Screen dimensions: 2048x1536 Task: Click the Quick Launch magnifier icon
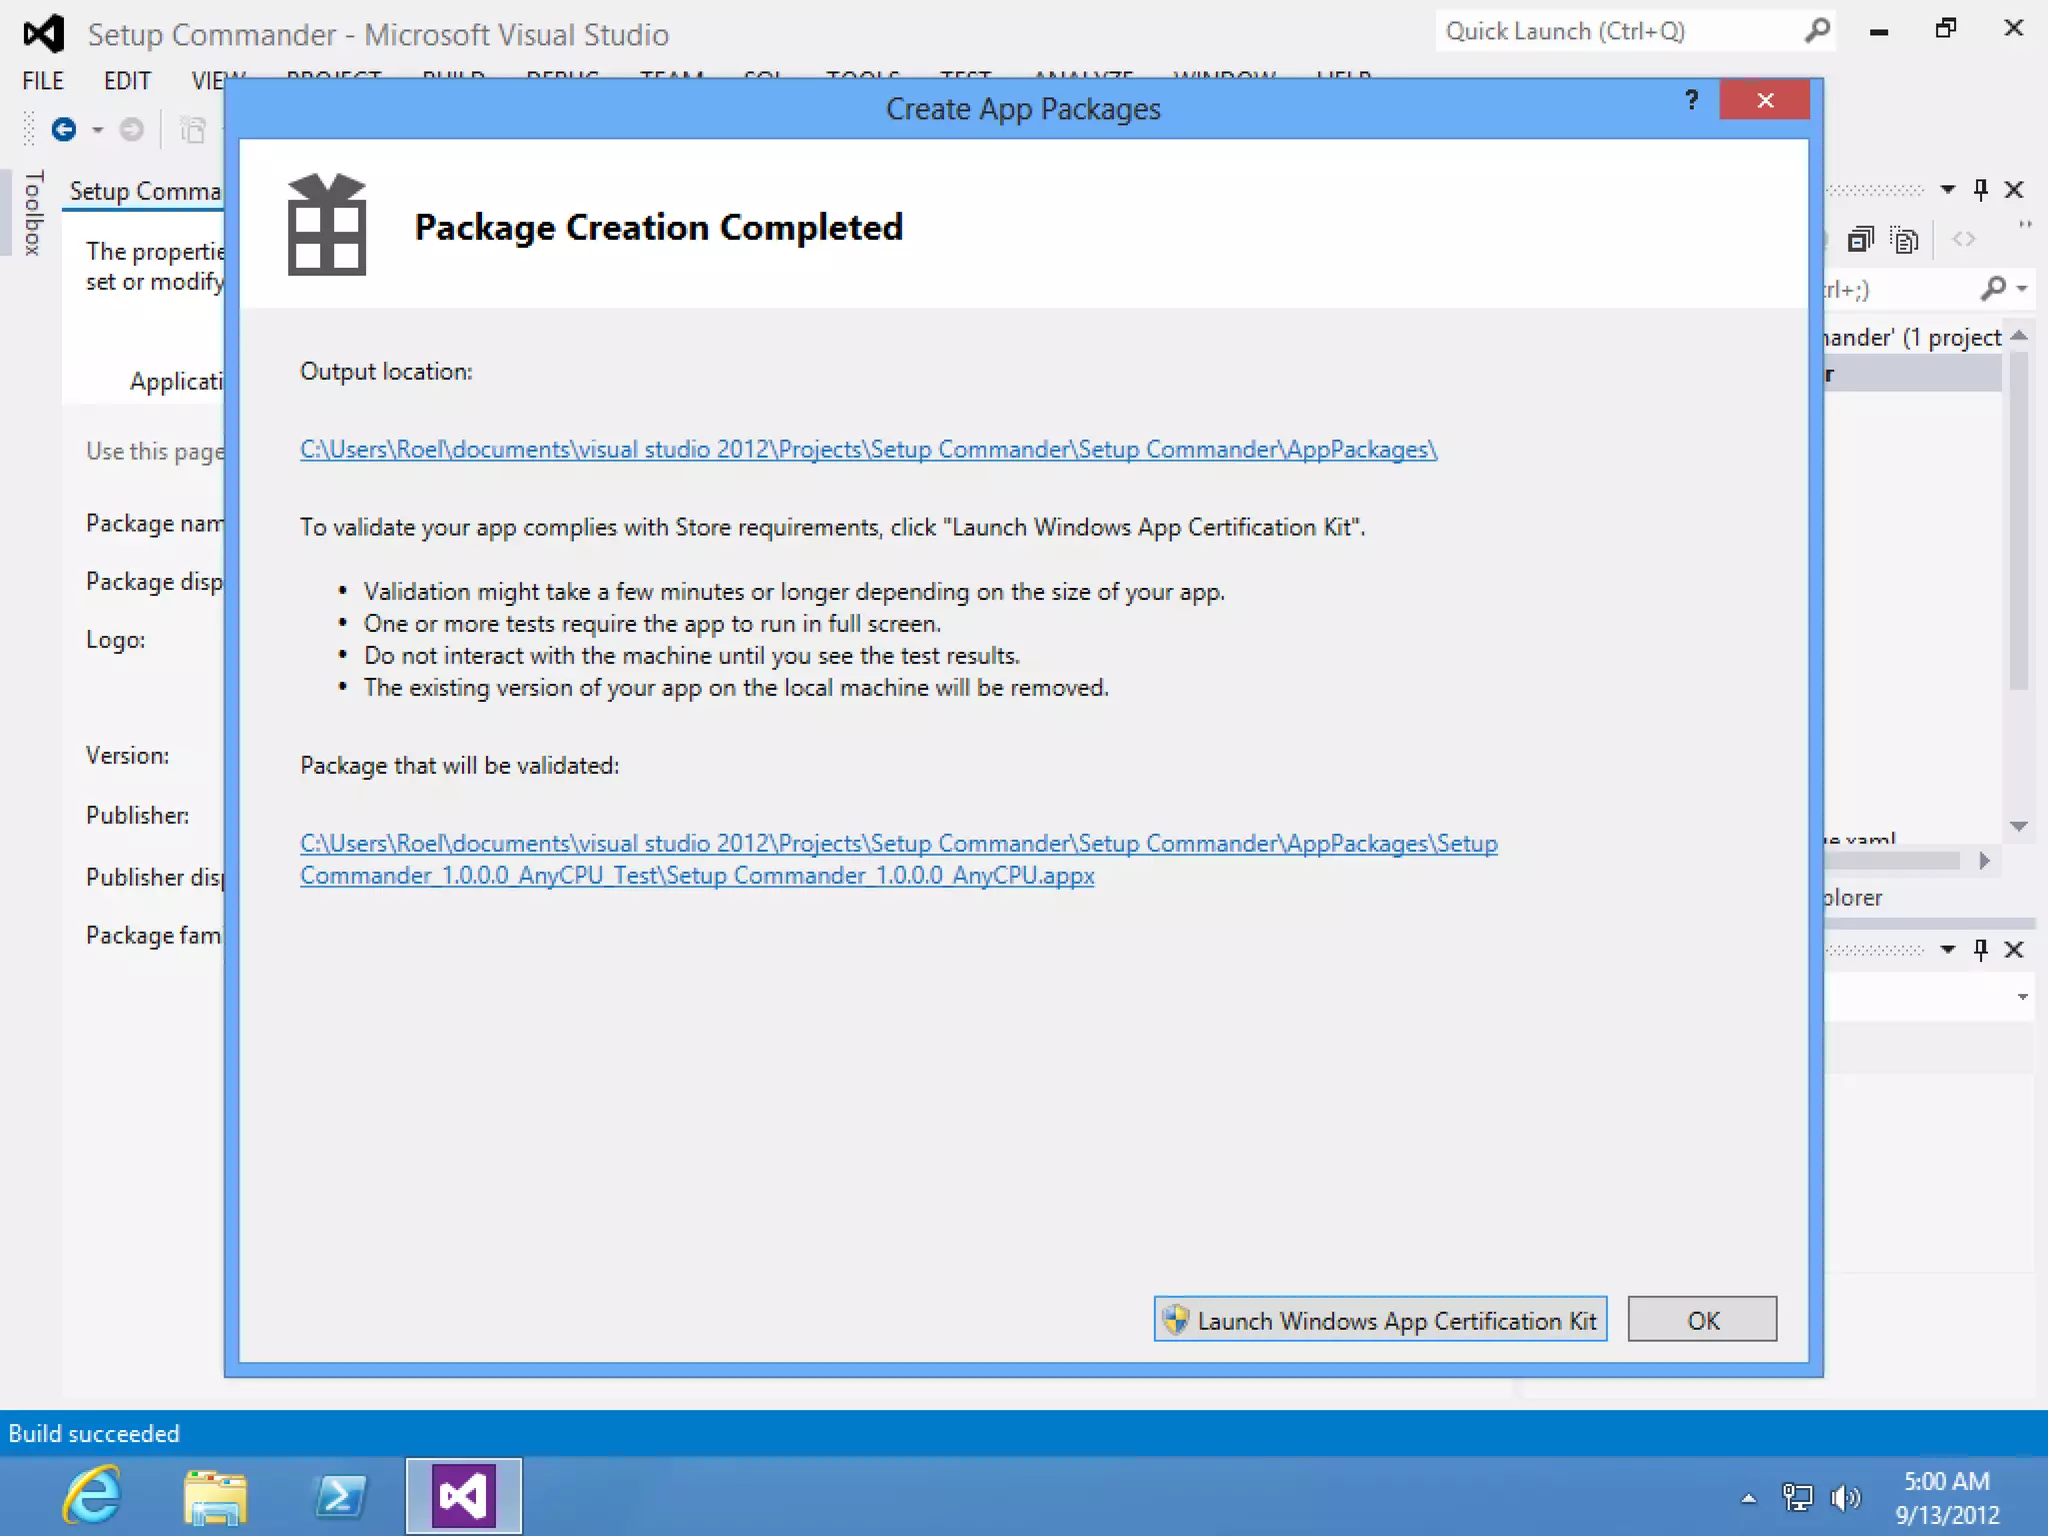(1817, 31)
